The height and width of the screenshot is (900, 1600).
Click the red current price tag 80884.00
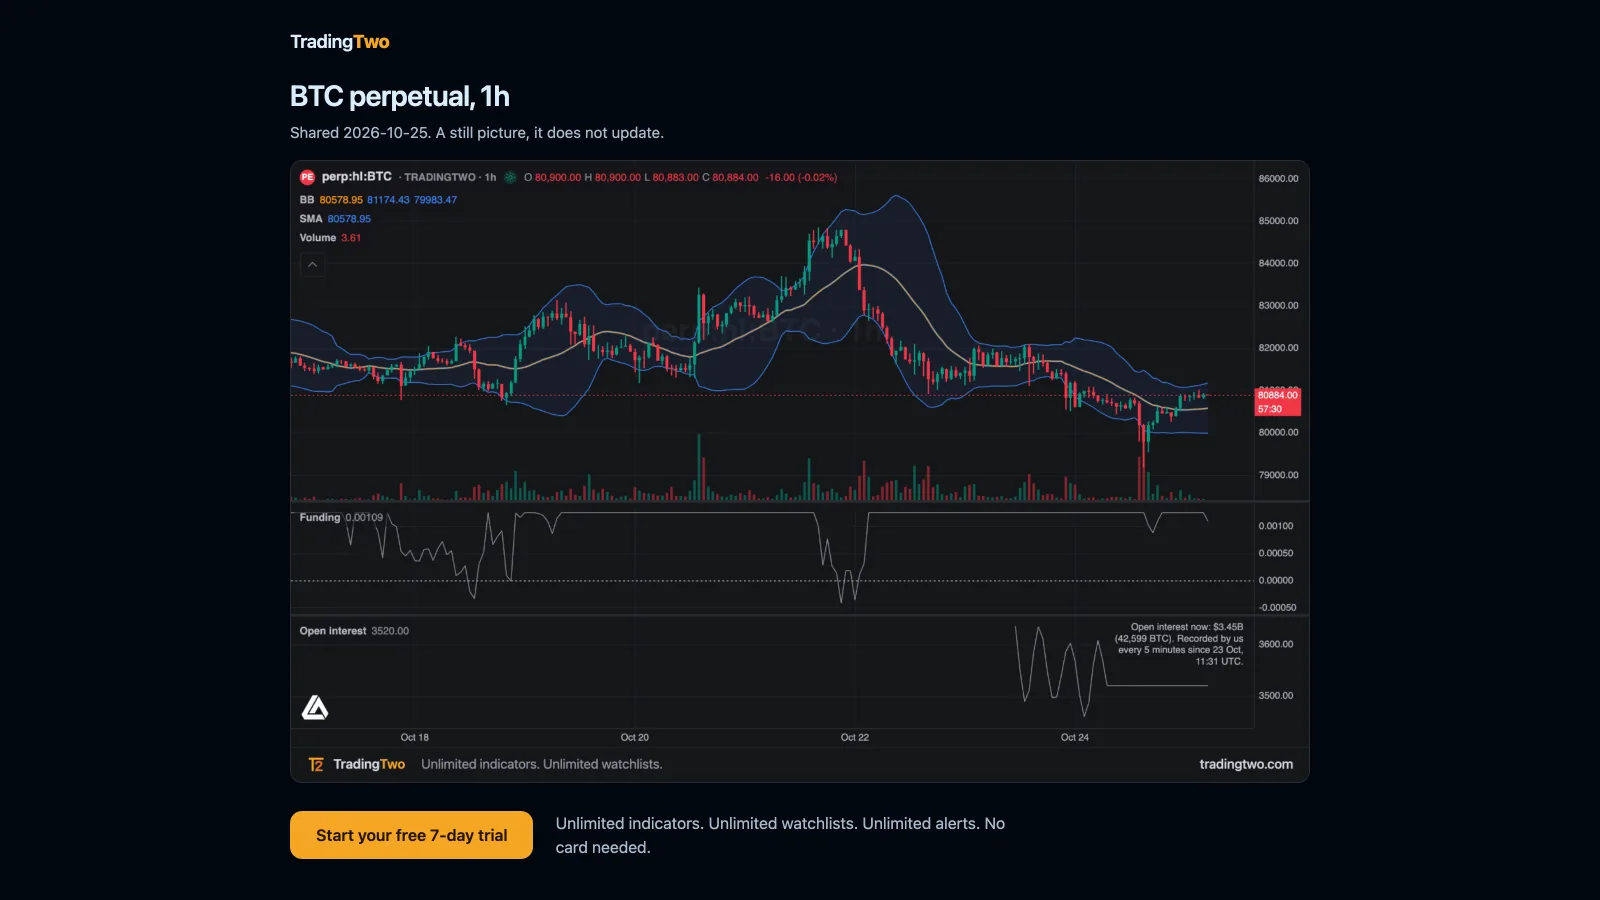pyautogui.click(x=1277, y=402)
